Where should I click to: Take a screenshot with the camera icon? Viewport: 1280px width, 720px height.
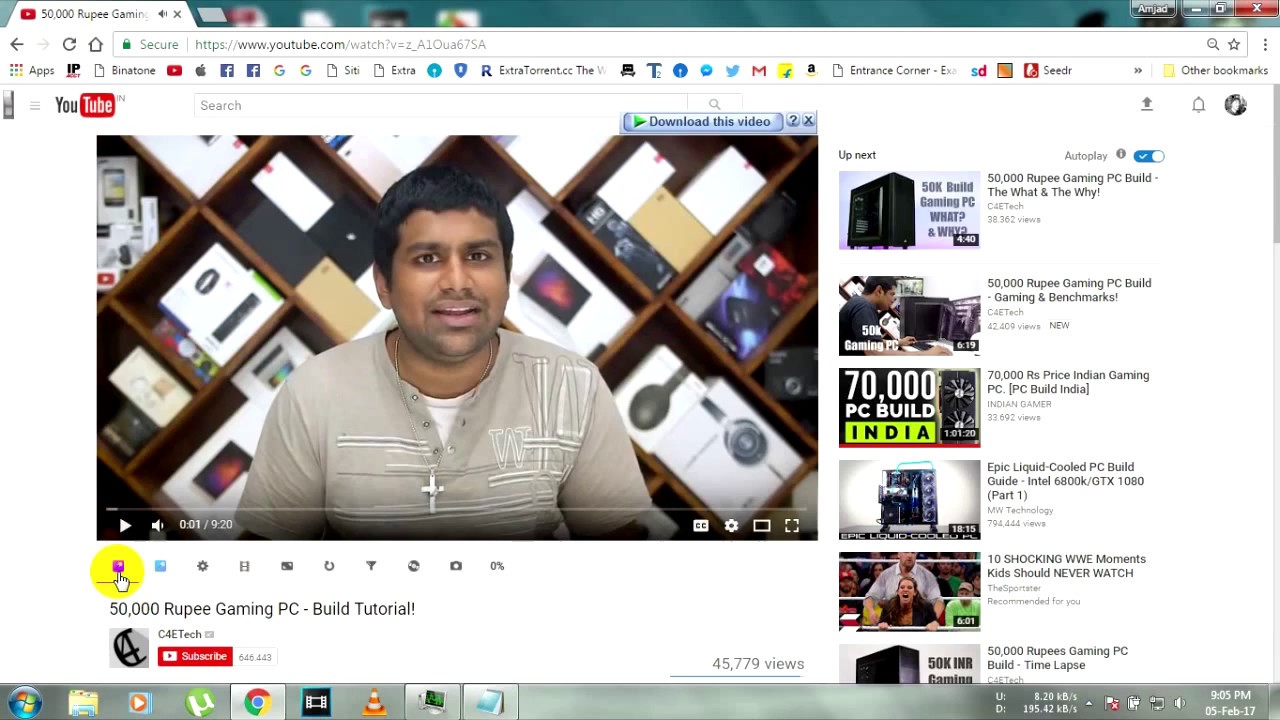coord(456,566)
